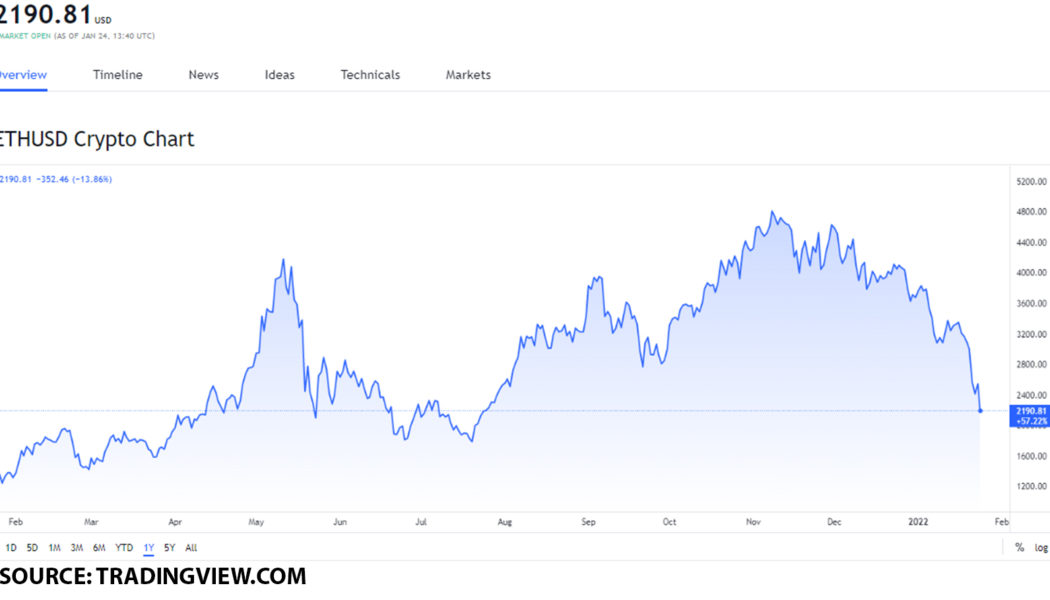Toggle percentage scale on chart
The width and height of the screenshot is (1050, 600).
click(1019, 548)
